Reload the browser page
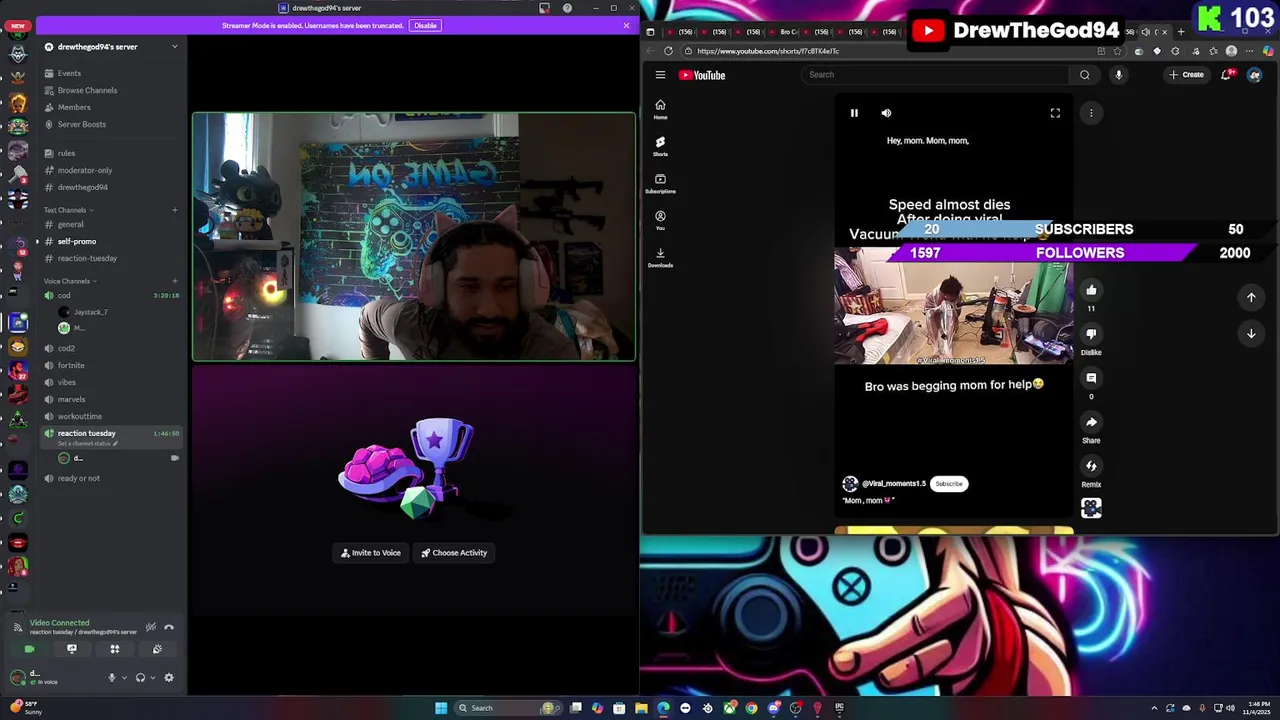Screen dimensions: 1280x720 tap(668, 51)
